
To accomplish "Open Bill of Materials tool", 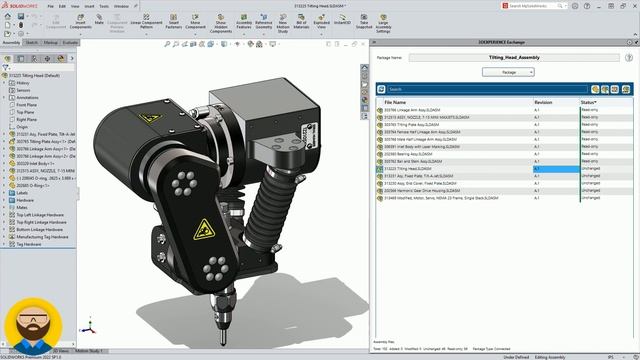I will coord(301,21).
